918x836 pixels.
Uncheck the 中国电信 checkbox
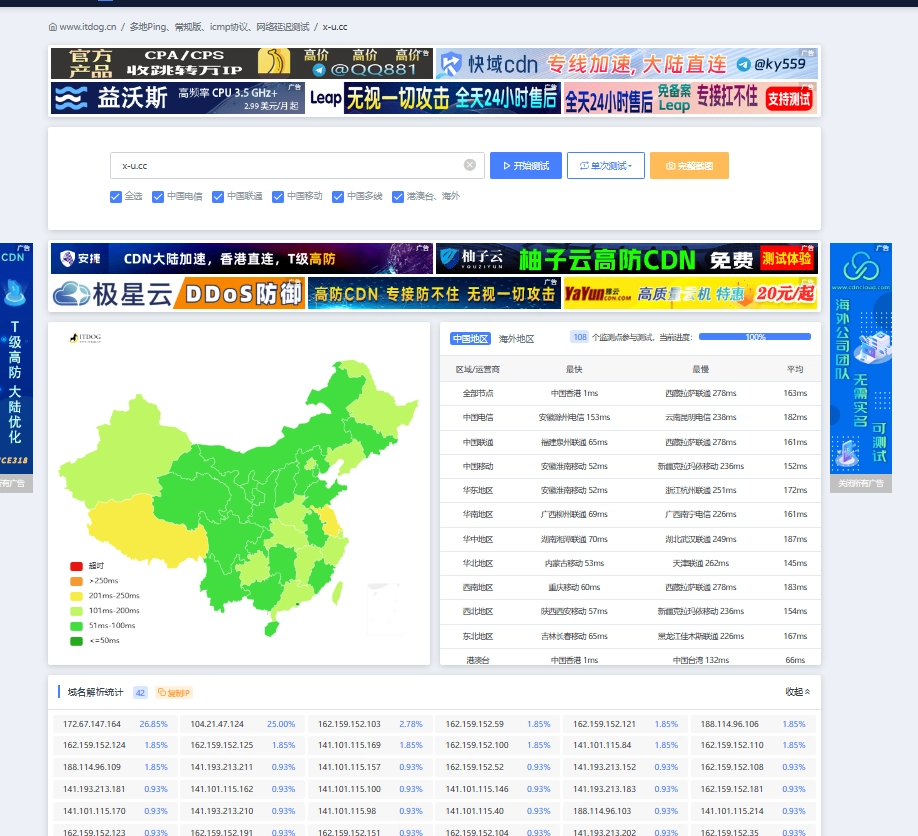click(158, 197)
